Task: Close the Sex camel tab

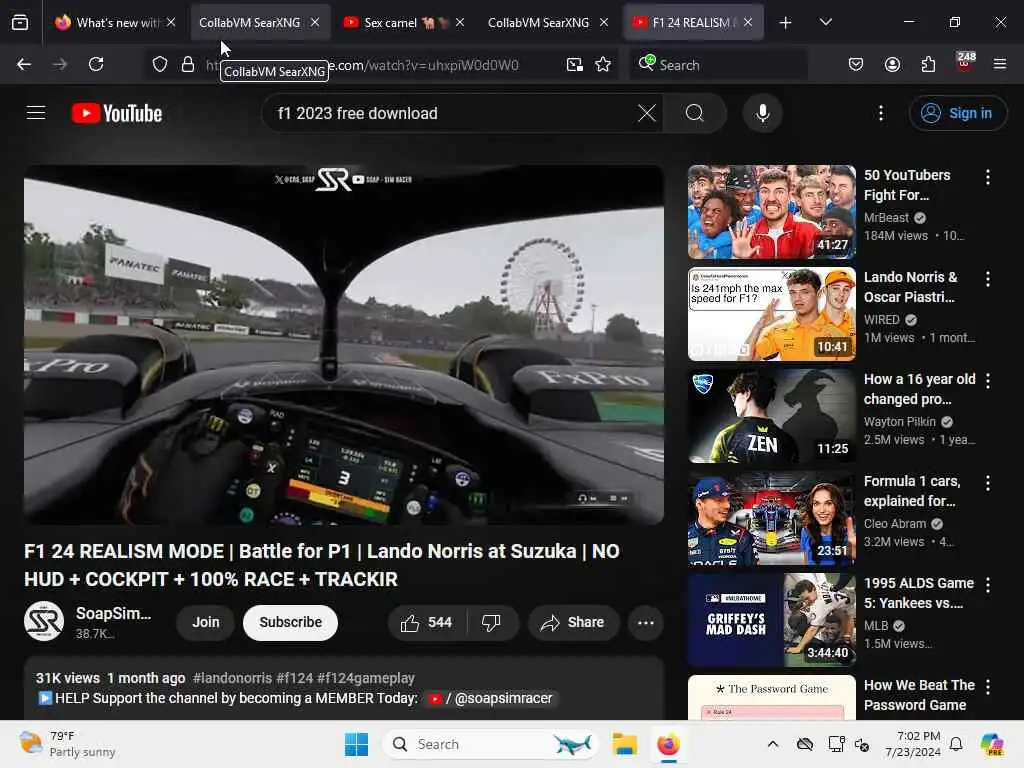Action: click(460, 22)
